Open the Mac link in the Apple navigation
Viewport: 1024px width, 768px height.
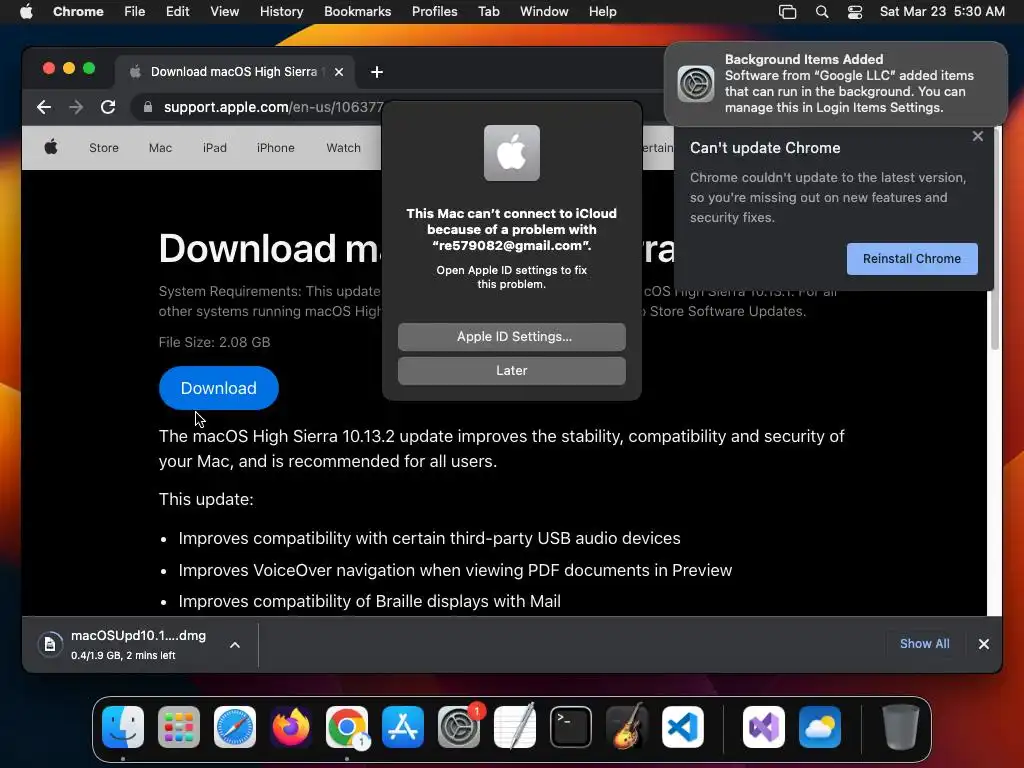(x=160, y=148)
